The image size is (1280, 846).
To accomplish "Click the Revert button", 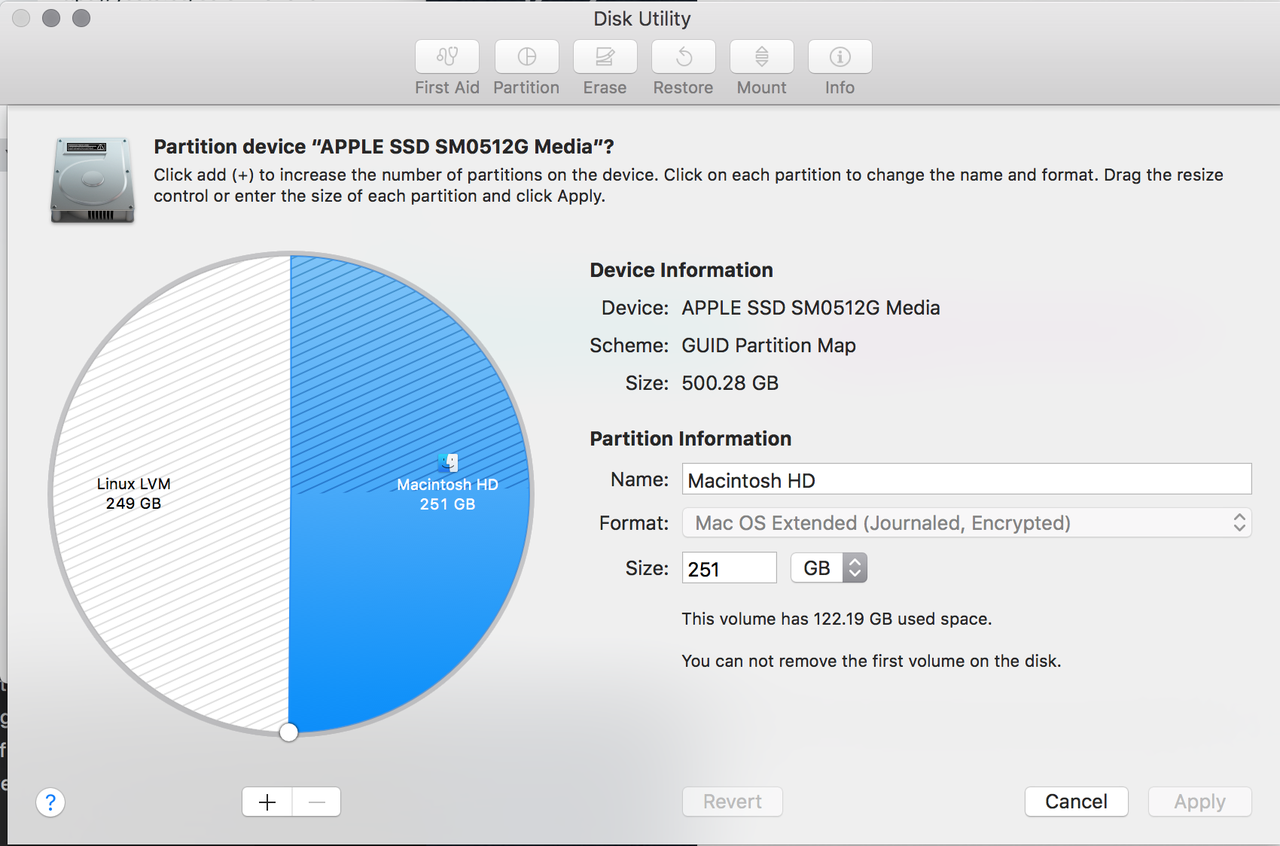I will tap(732, 802).
